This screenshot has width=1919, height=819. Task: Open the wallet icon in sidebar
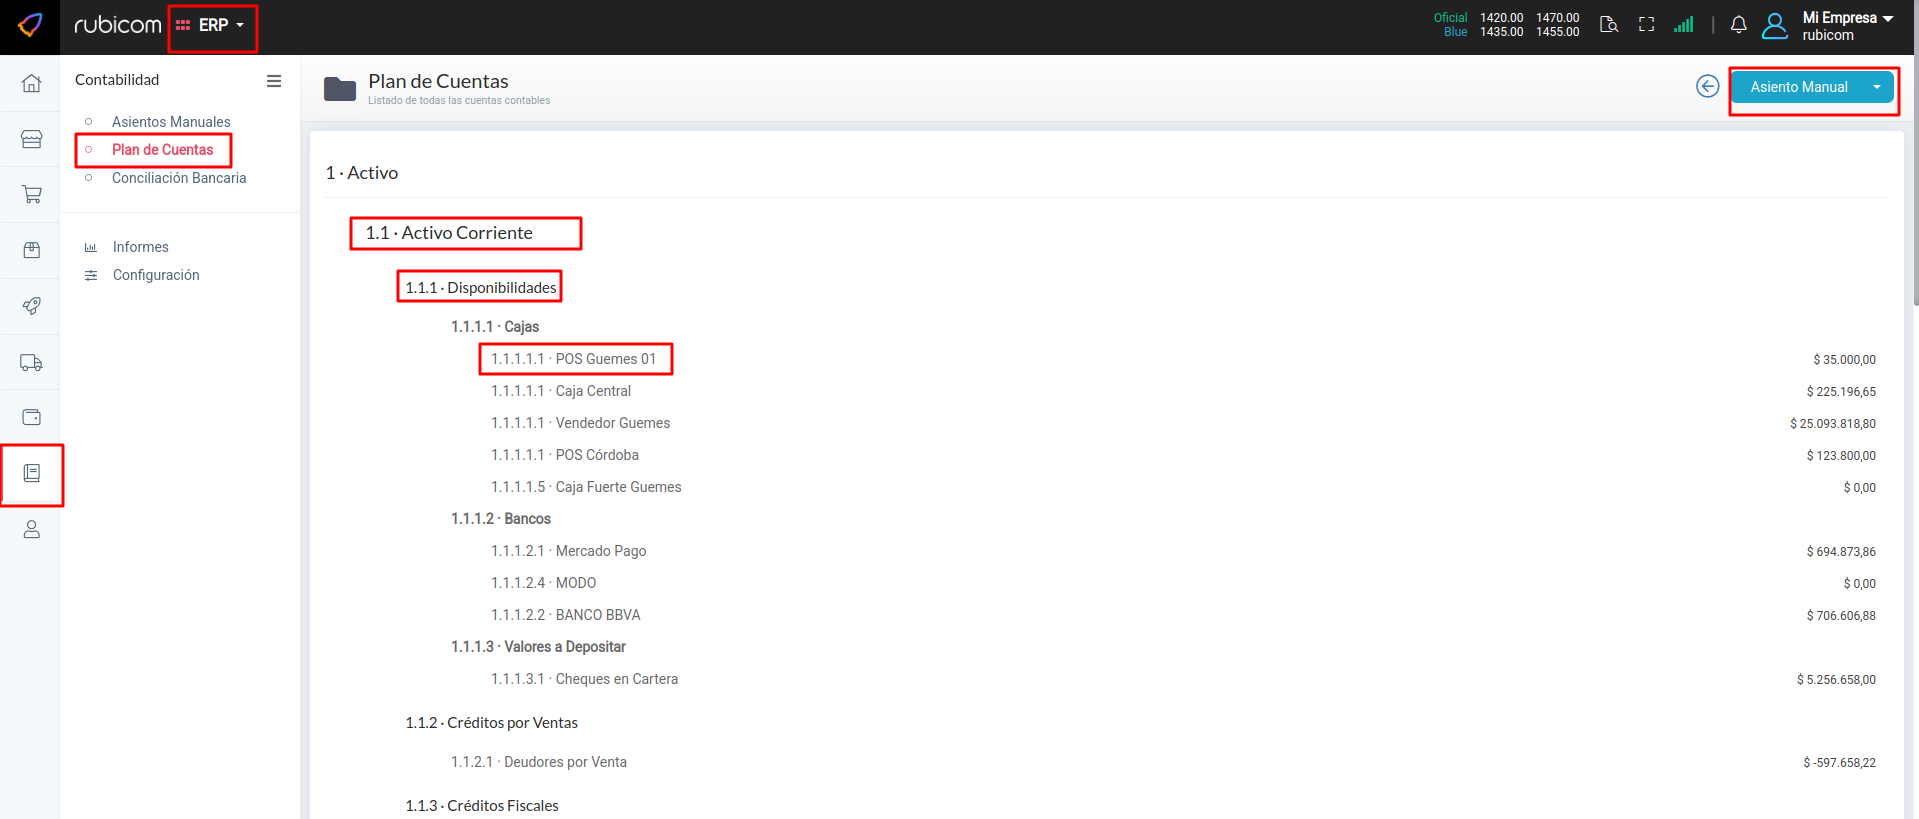tap(31, 417)
